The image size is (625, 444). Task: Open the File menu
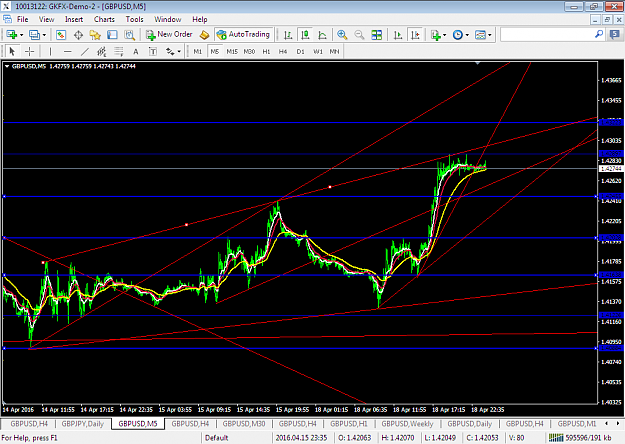pyautogui.click(x=22, y=19)
